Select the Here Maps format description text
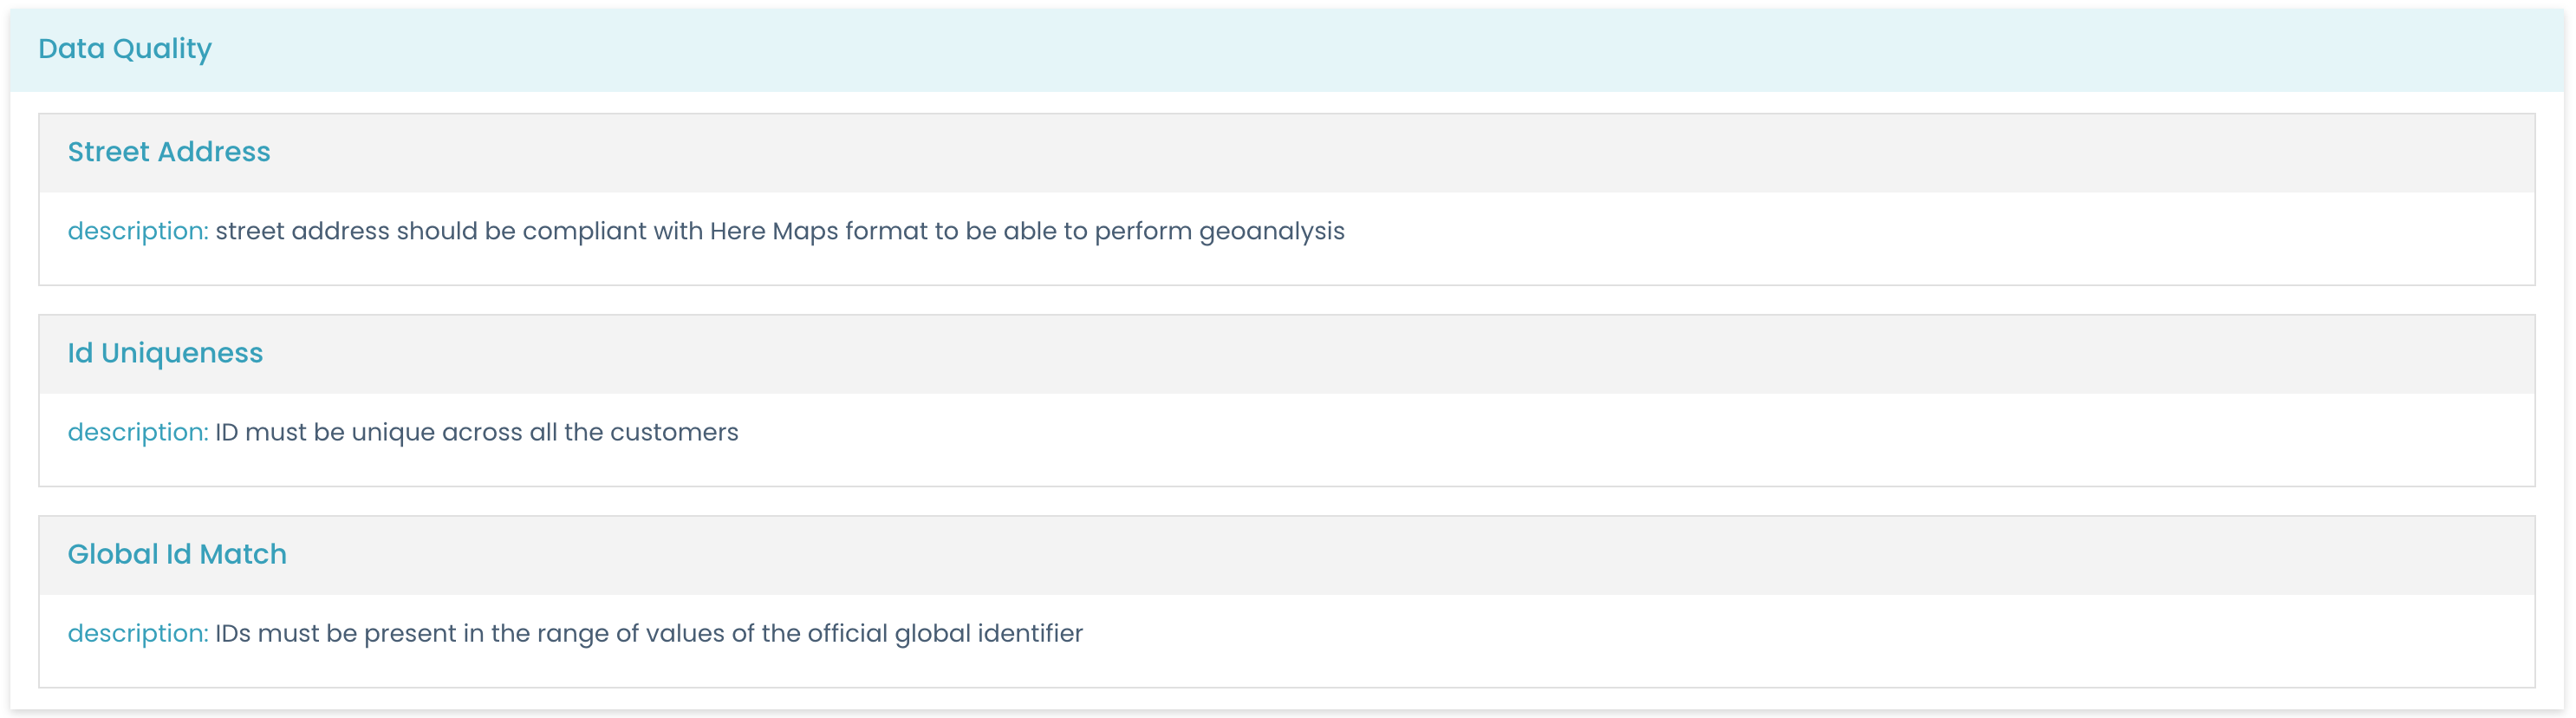 [x=779, y=230]
